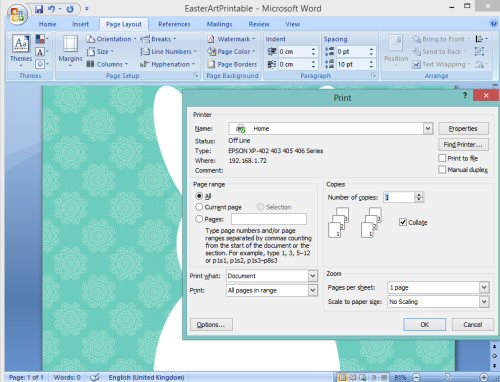Image resolution: width=500 pixels, height=382 pixels.
Task: Click the Word Help icon
Action: pyautogui.click(x=494, y=23)
